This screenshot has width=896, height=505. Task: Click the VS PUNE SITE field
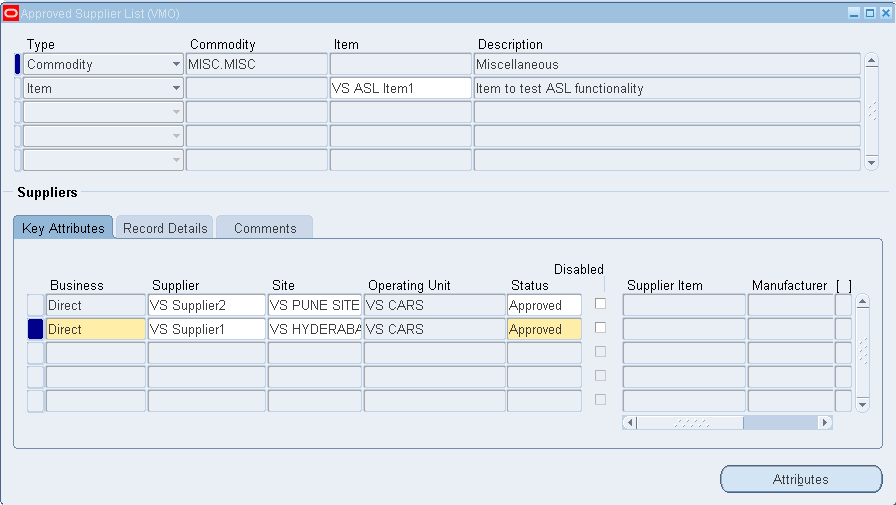315,306
